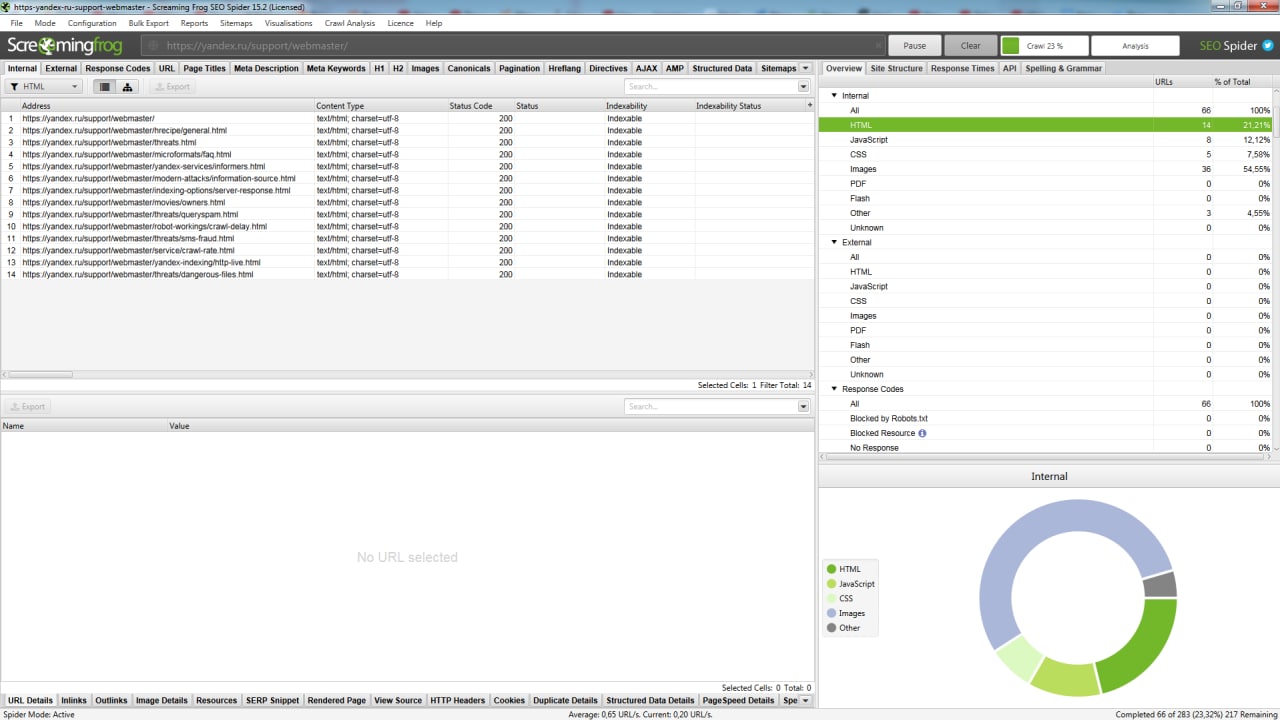
Task: Open the Bulk Export menu
Action: point(149,23)
